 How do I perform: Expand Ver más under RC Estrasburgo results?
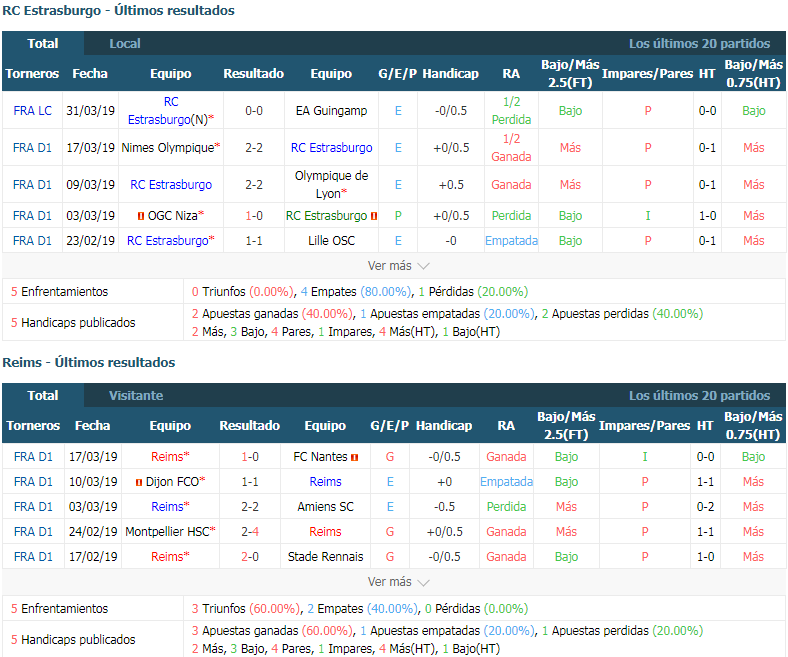click(398, 266)
